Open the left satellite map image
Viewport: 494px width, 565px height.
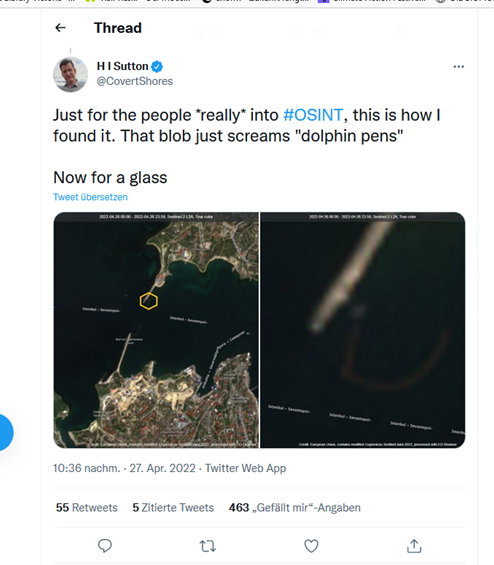coord(156,330)
